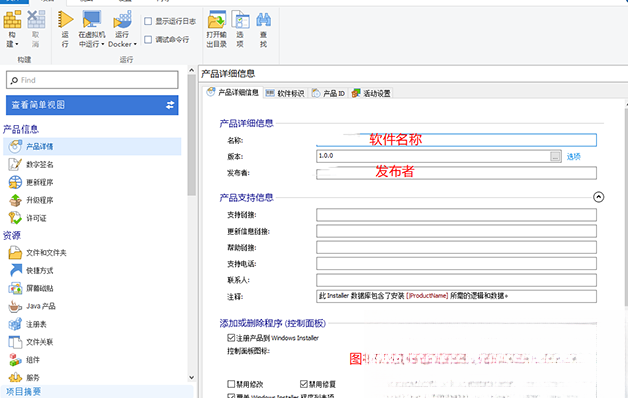The image size is (628, 398).
Task: Open 快捷方式 arrow icon
Action: coord(15,270)
